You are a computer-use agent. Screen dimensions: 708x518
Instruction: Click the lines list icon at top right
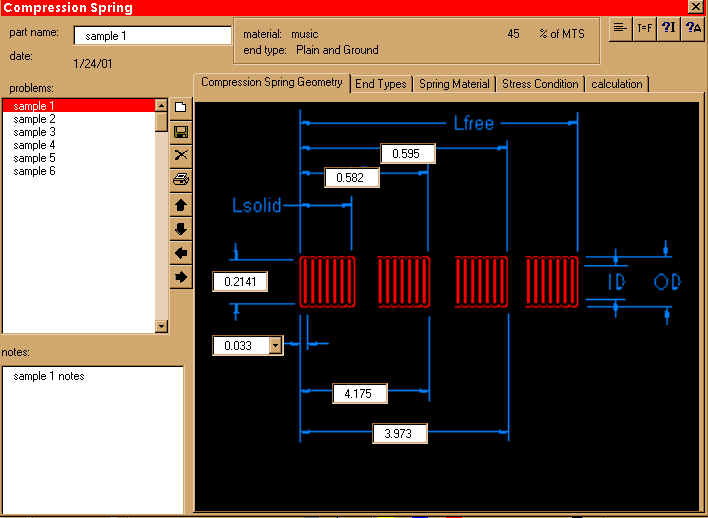click(621, 29)
